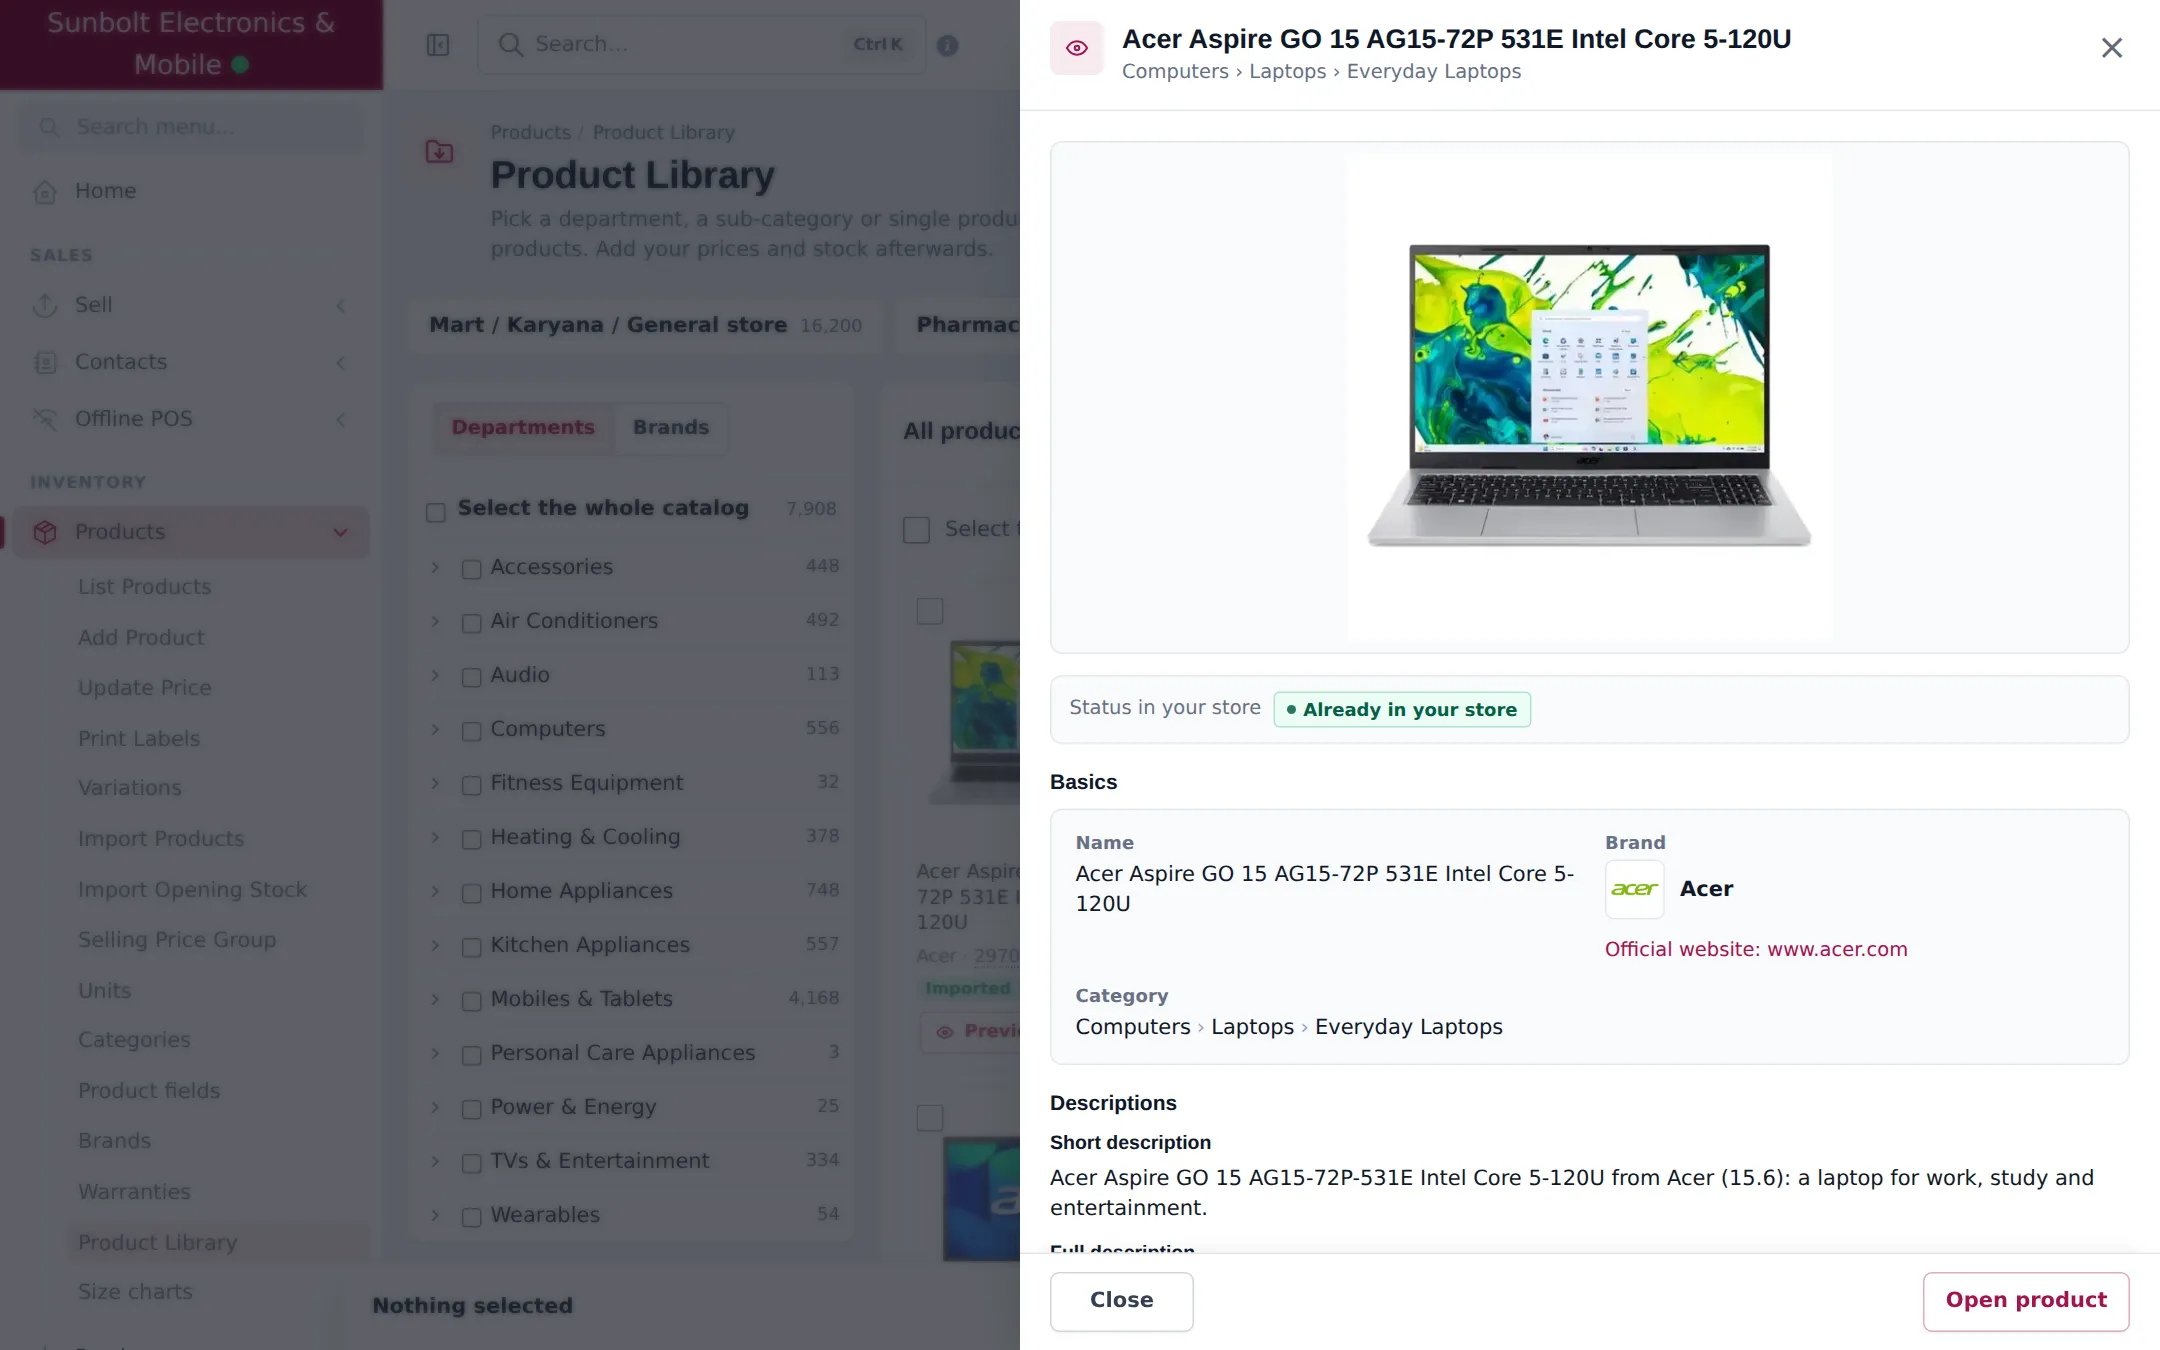Check the Computers department checkbox
This screenshot has height=1350, width=2160.
[471, 731]
